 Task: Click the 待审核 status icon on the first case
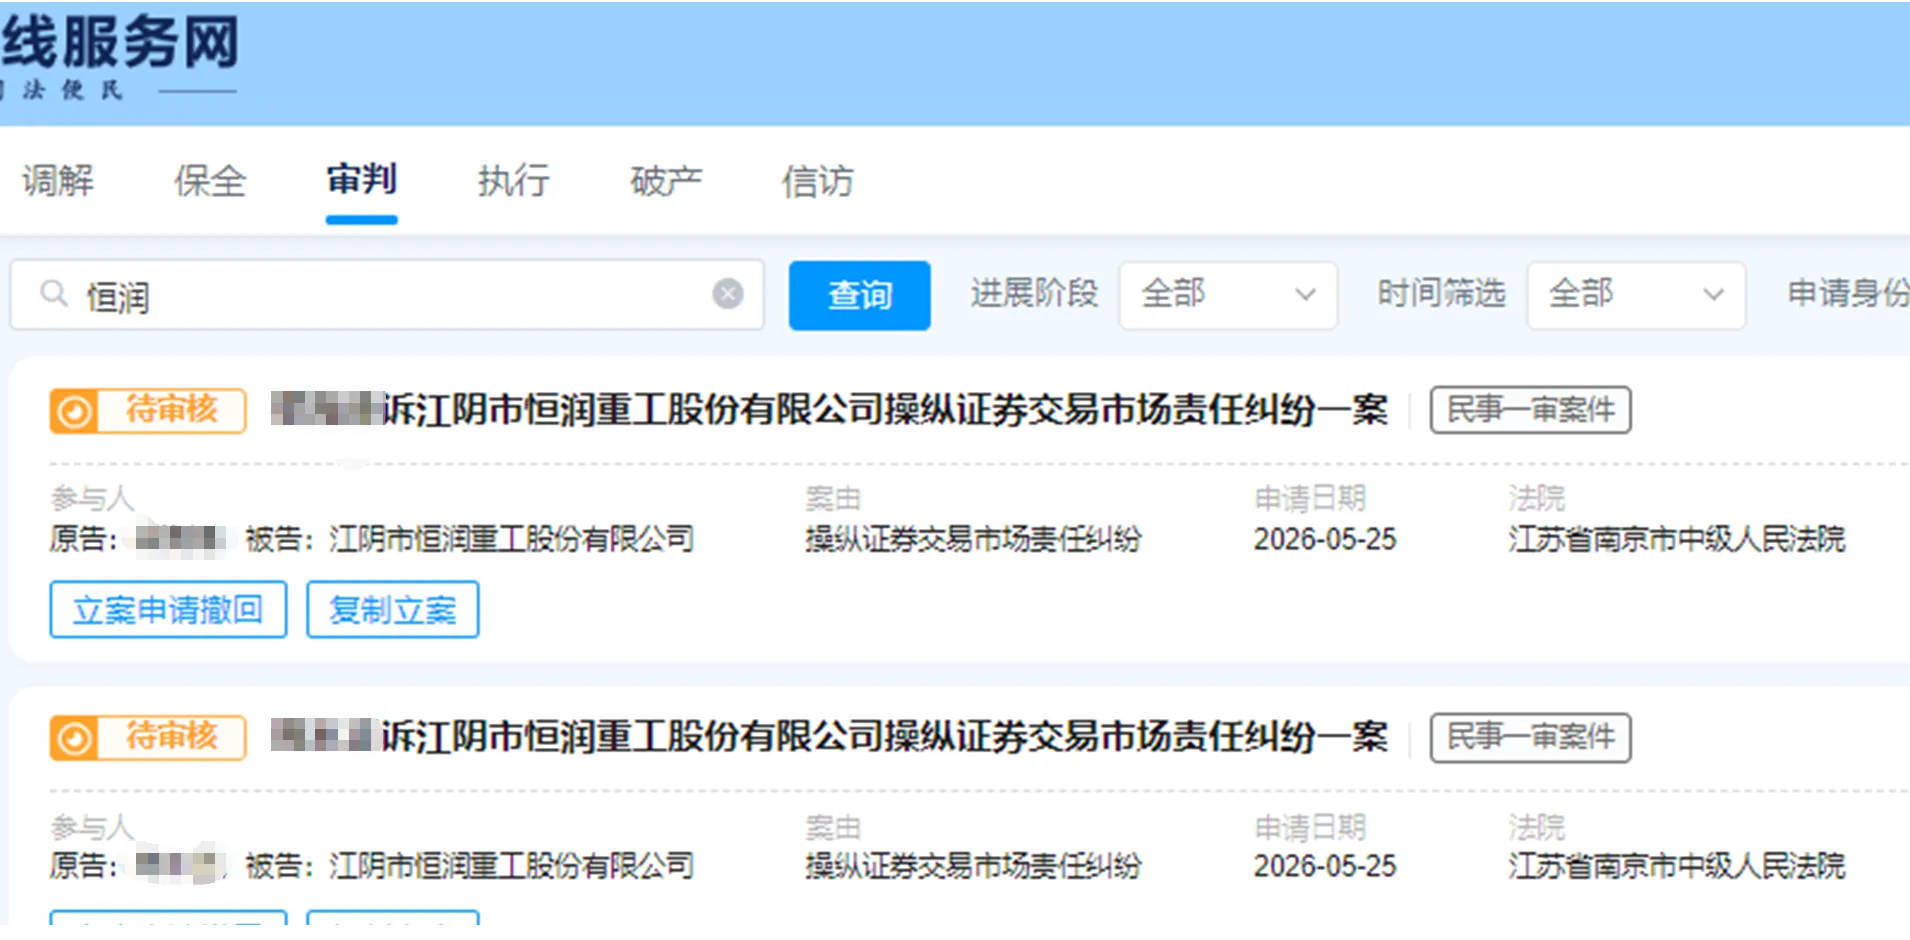point(74,411)
